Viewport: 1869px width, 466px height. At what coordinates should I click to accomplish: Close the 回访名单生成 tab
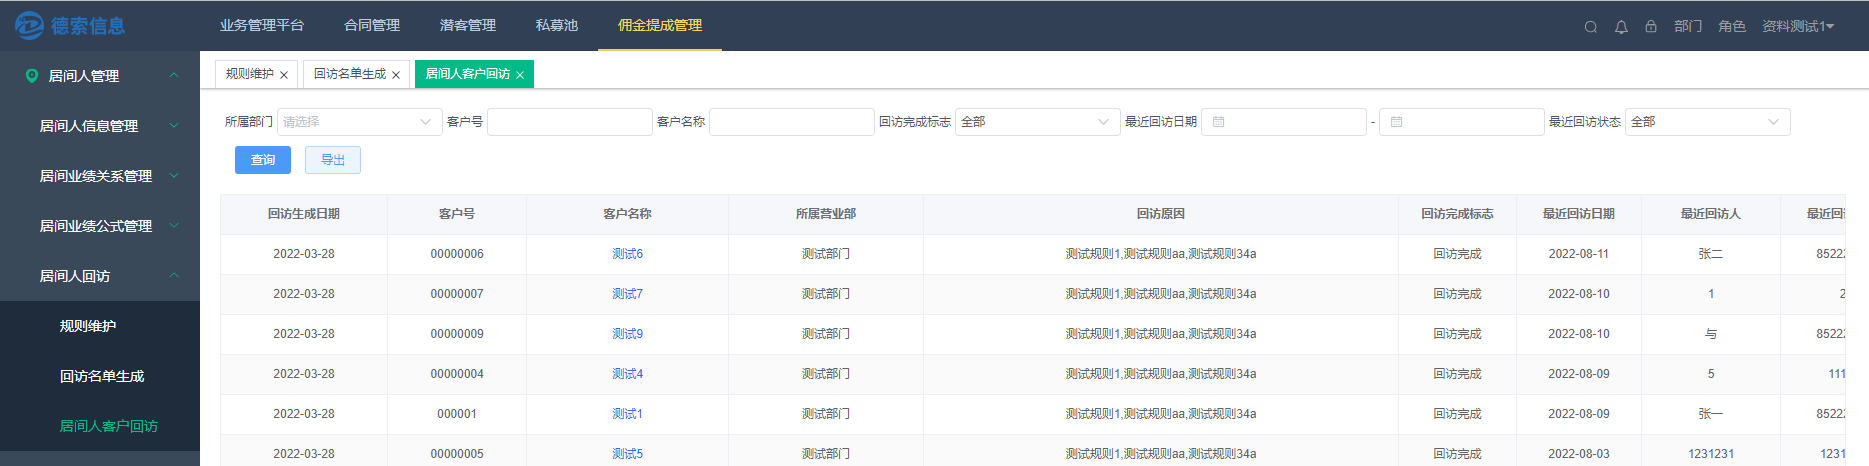click(396, 75)
